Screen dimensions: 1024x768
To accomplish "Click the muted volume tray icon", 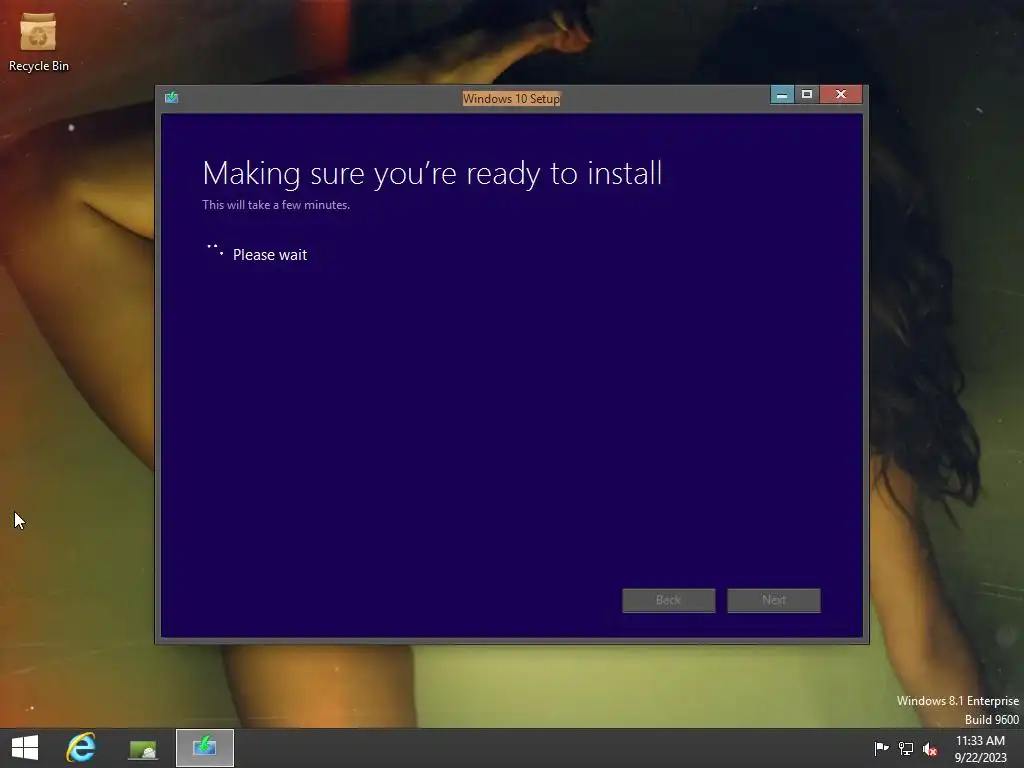I will pos(930,749).
